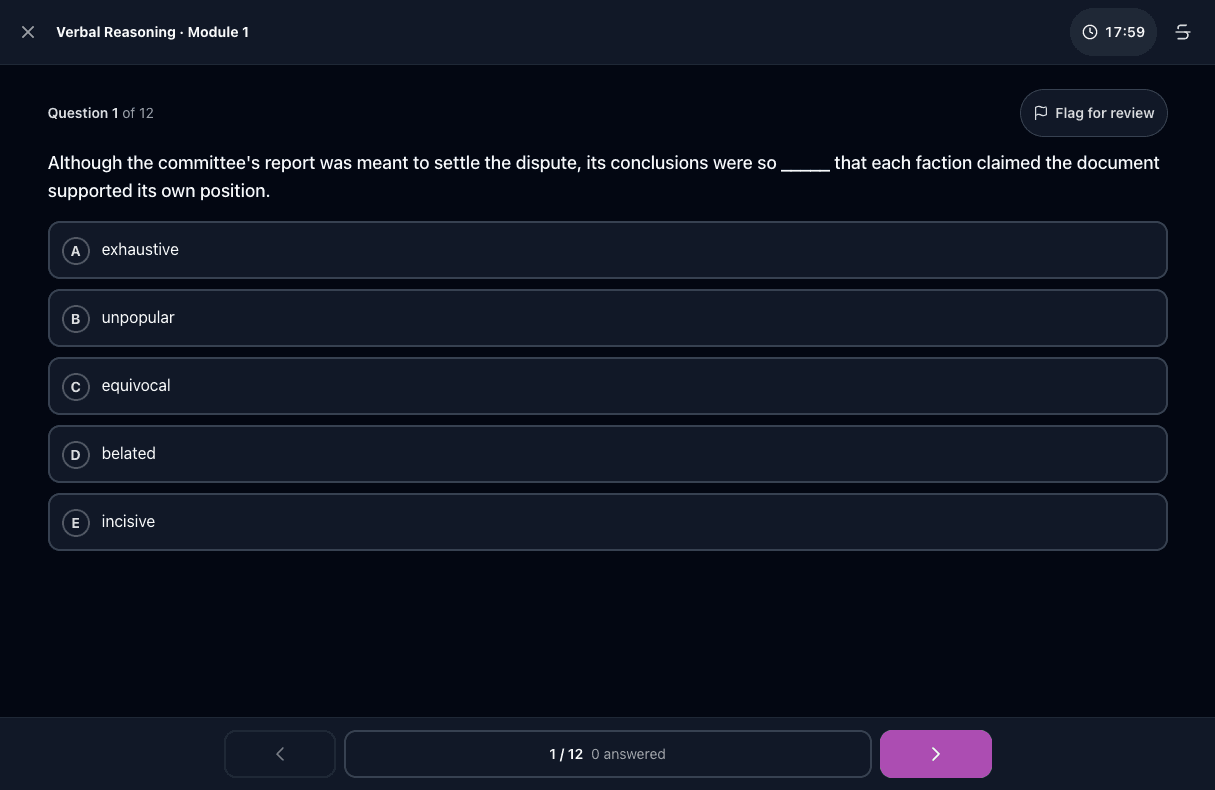Select answer A exhaustive
1215x790 pixels.
tap(608, 250)
